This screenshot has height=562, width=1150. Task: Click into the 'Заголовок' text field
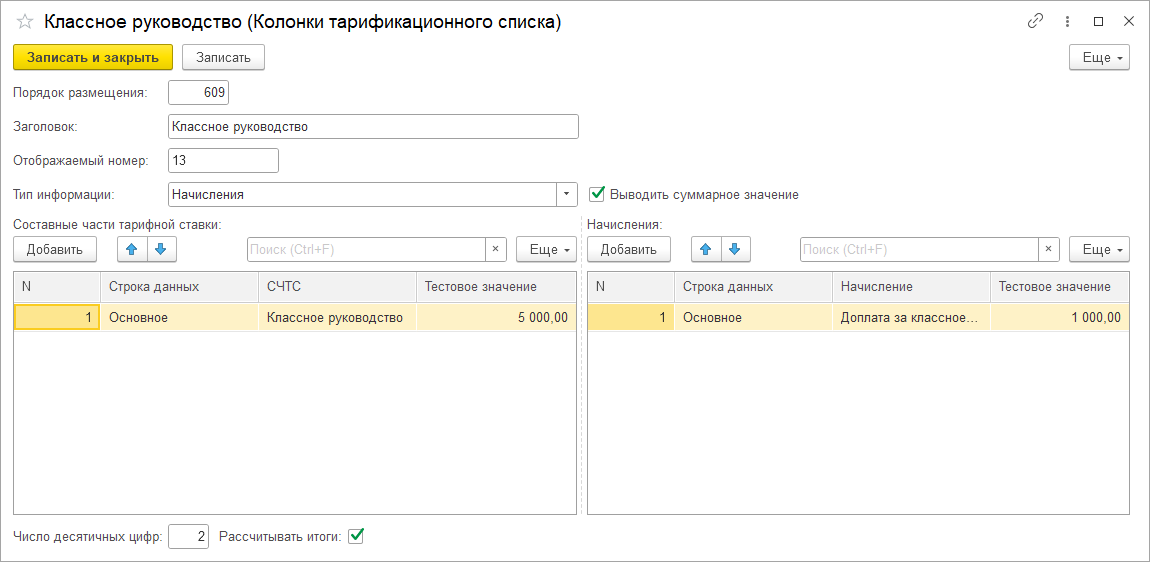(x=373, y=127)
